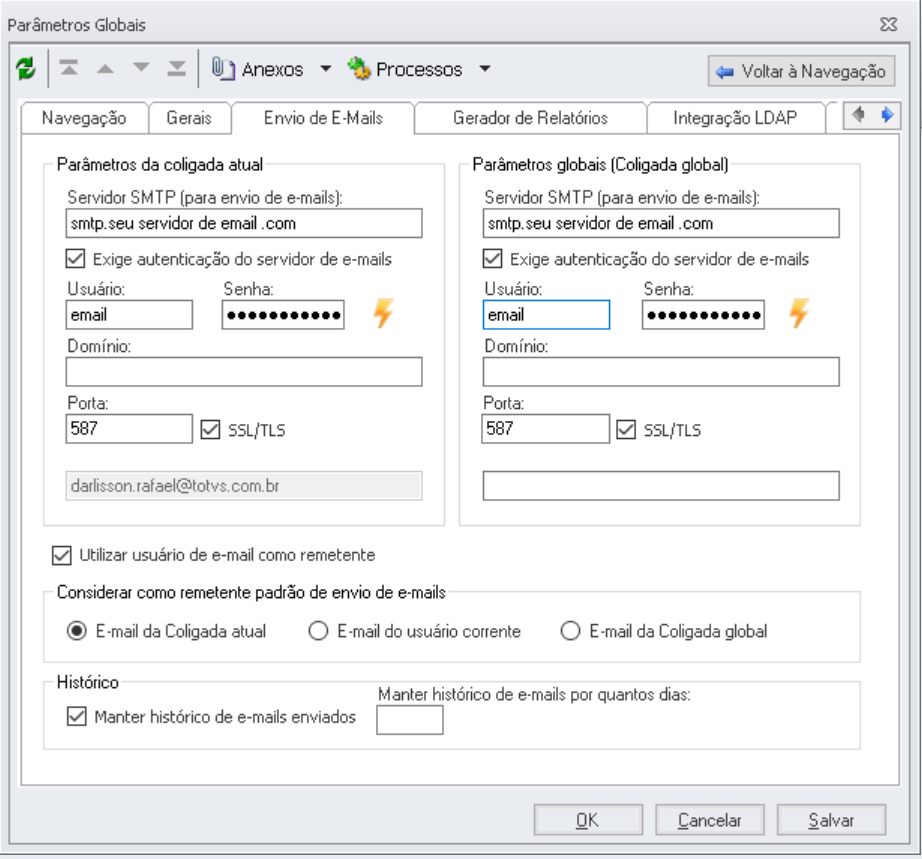This screenshot has width=922, height=859.
Task: Open the Integração LDAP tab
Action: coord(735,118)
